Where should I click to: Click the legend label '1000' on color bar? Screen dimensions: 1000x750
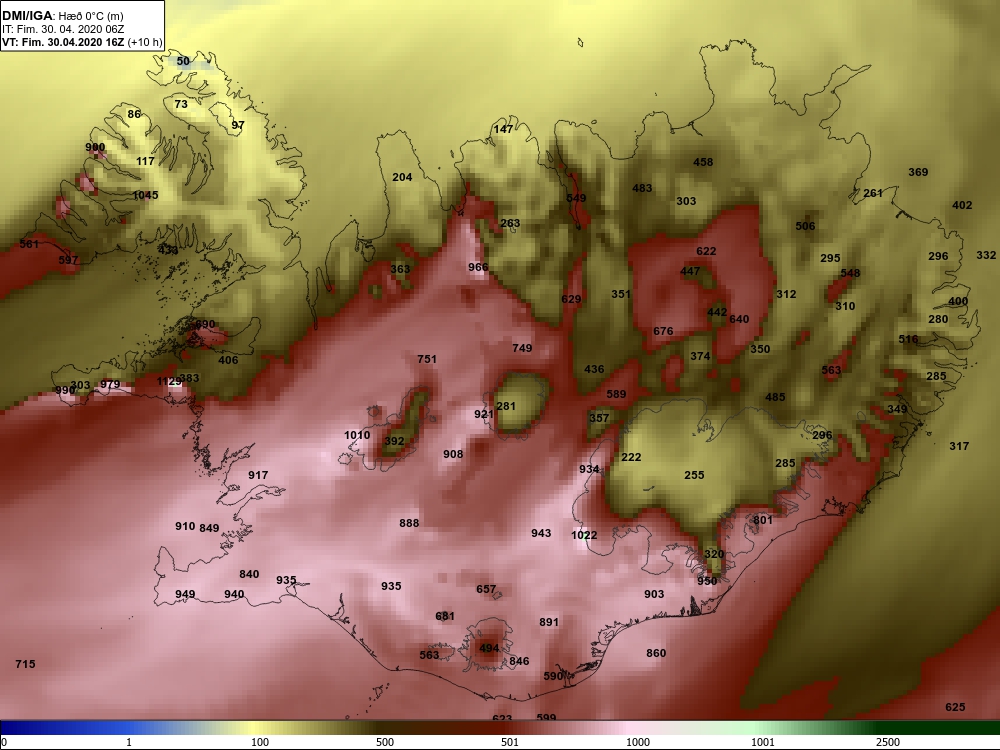tap(638, 742)
